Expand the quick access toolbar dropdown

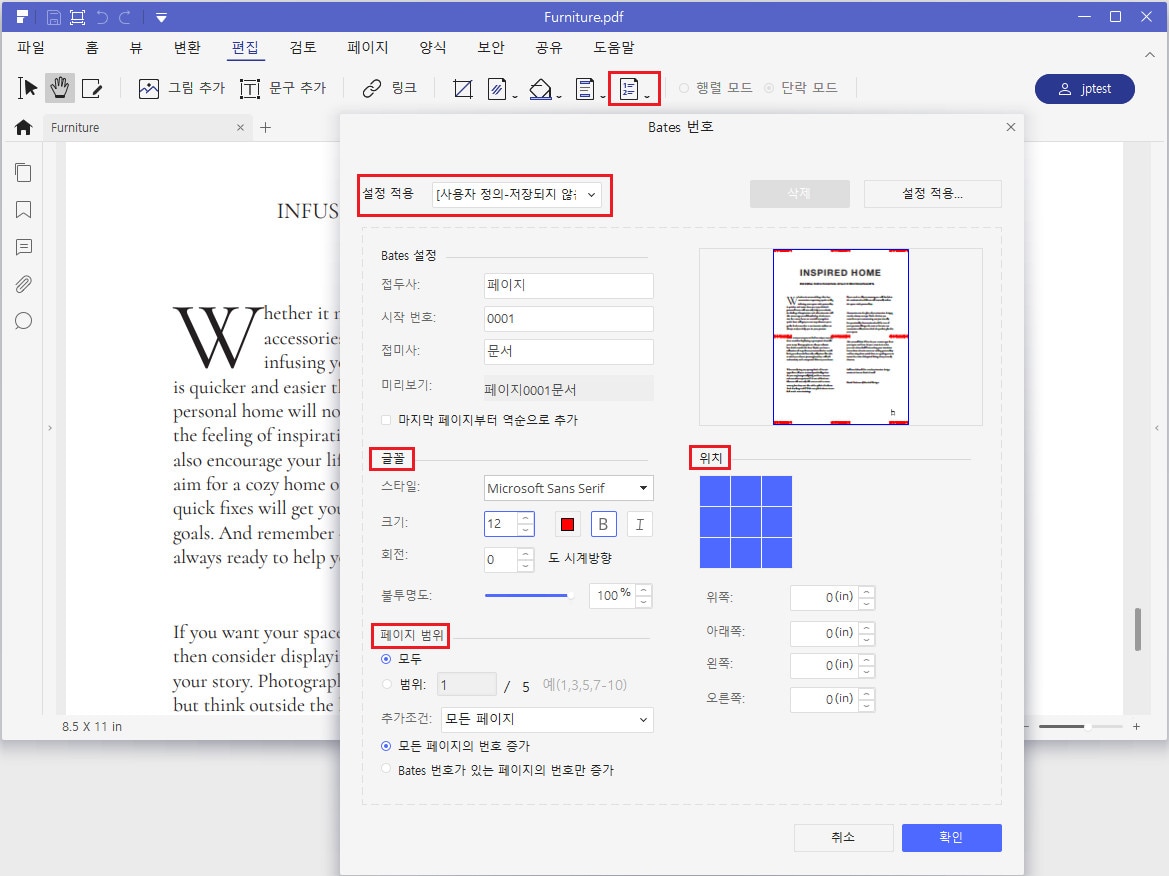[161, 17]
